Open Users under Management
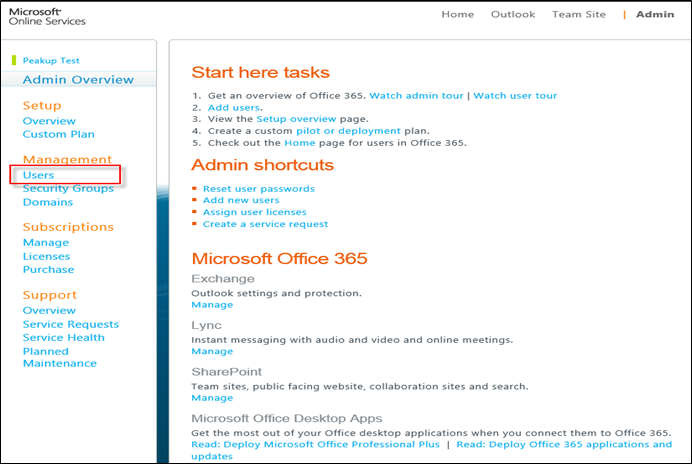692x464 pixels. click(38, 175)
